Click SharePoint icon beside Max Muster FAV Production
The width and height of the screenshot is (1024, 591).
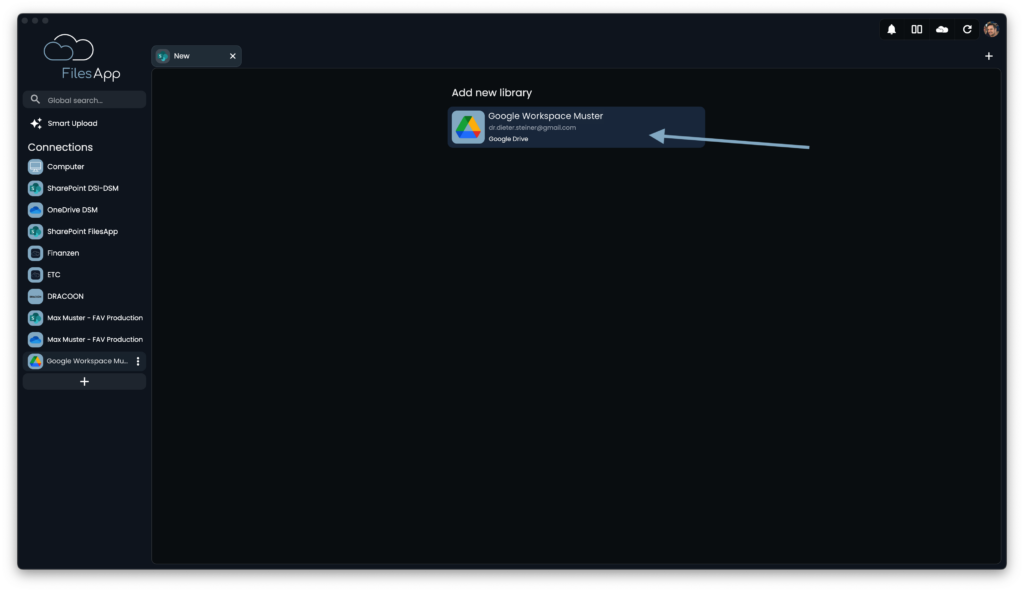tap(35, 317)
